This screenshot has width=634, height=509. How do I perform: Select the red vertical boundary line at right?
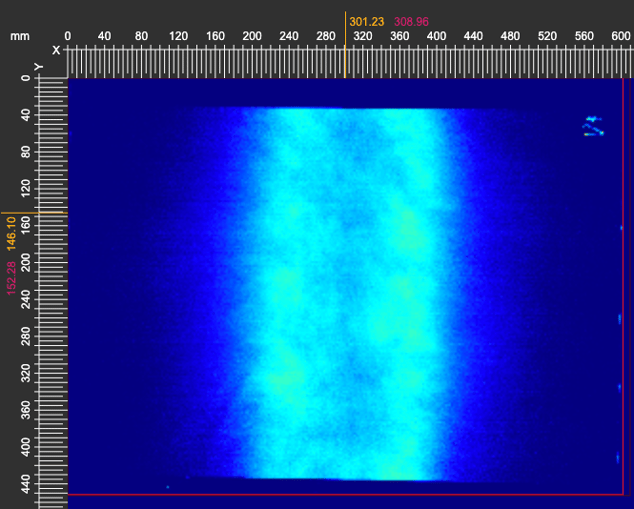pos(622,300)
